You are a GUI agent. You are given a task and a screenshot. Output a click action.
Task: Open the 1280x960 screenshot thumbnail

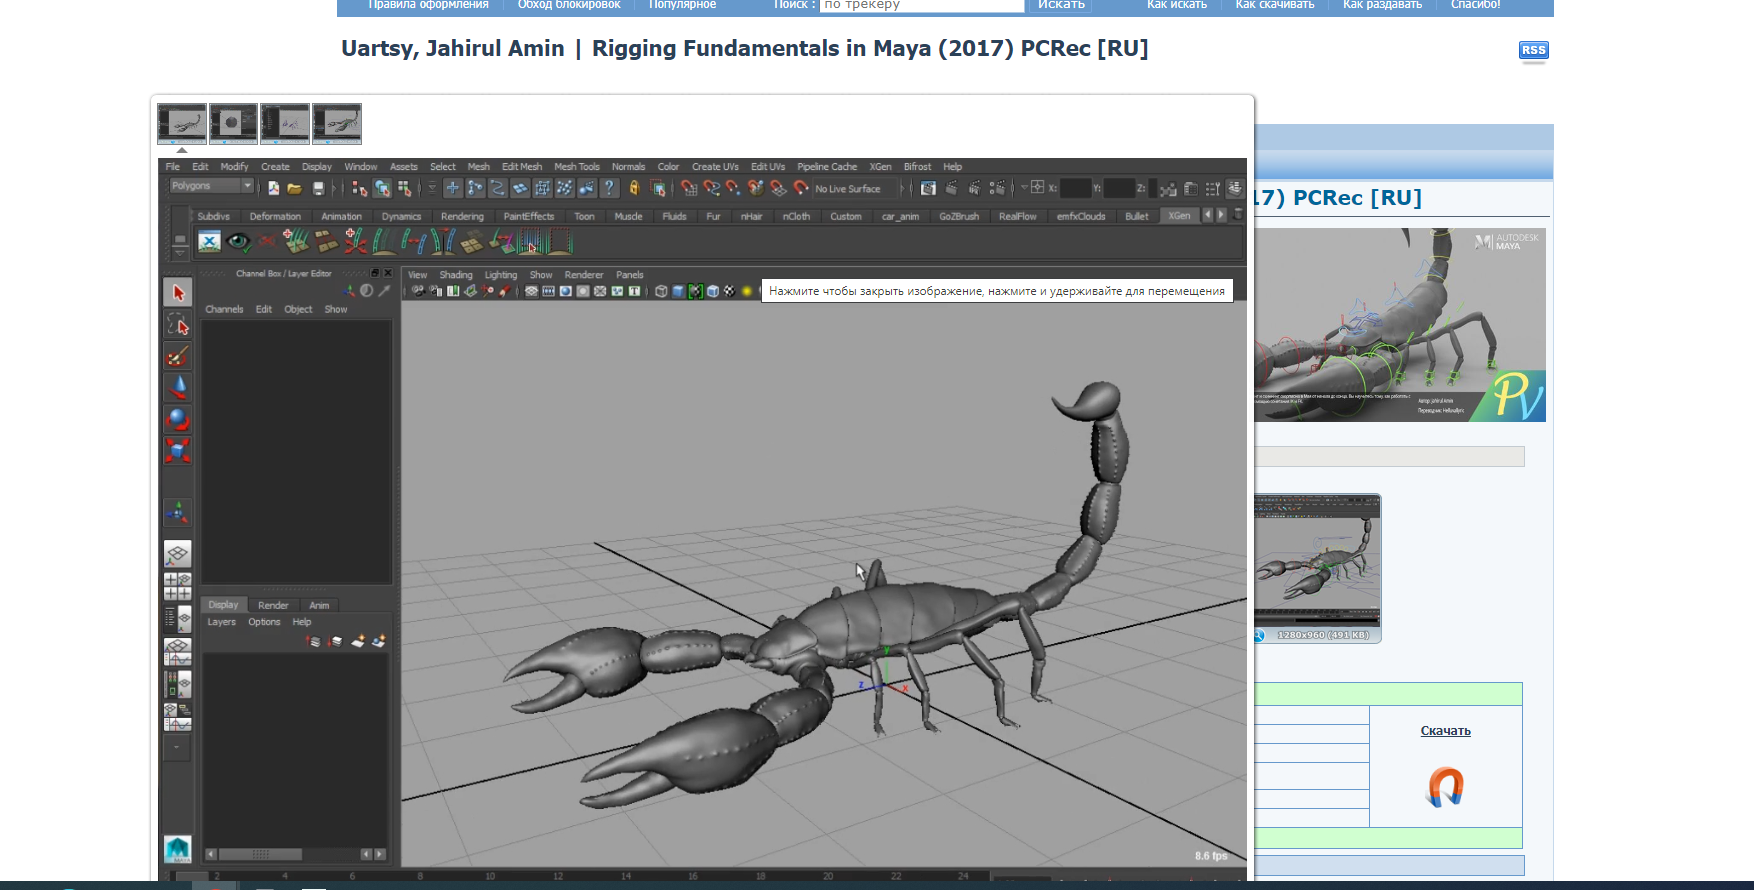[1318, 568]
